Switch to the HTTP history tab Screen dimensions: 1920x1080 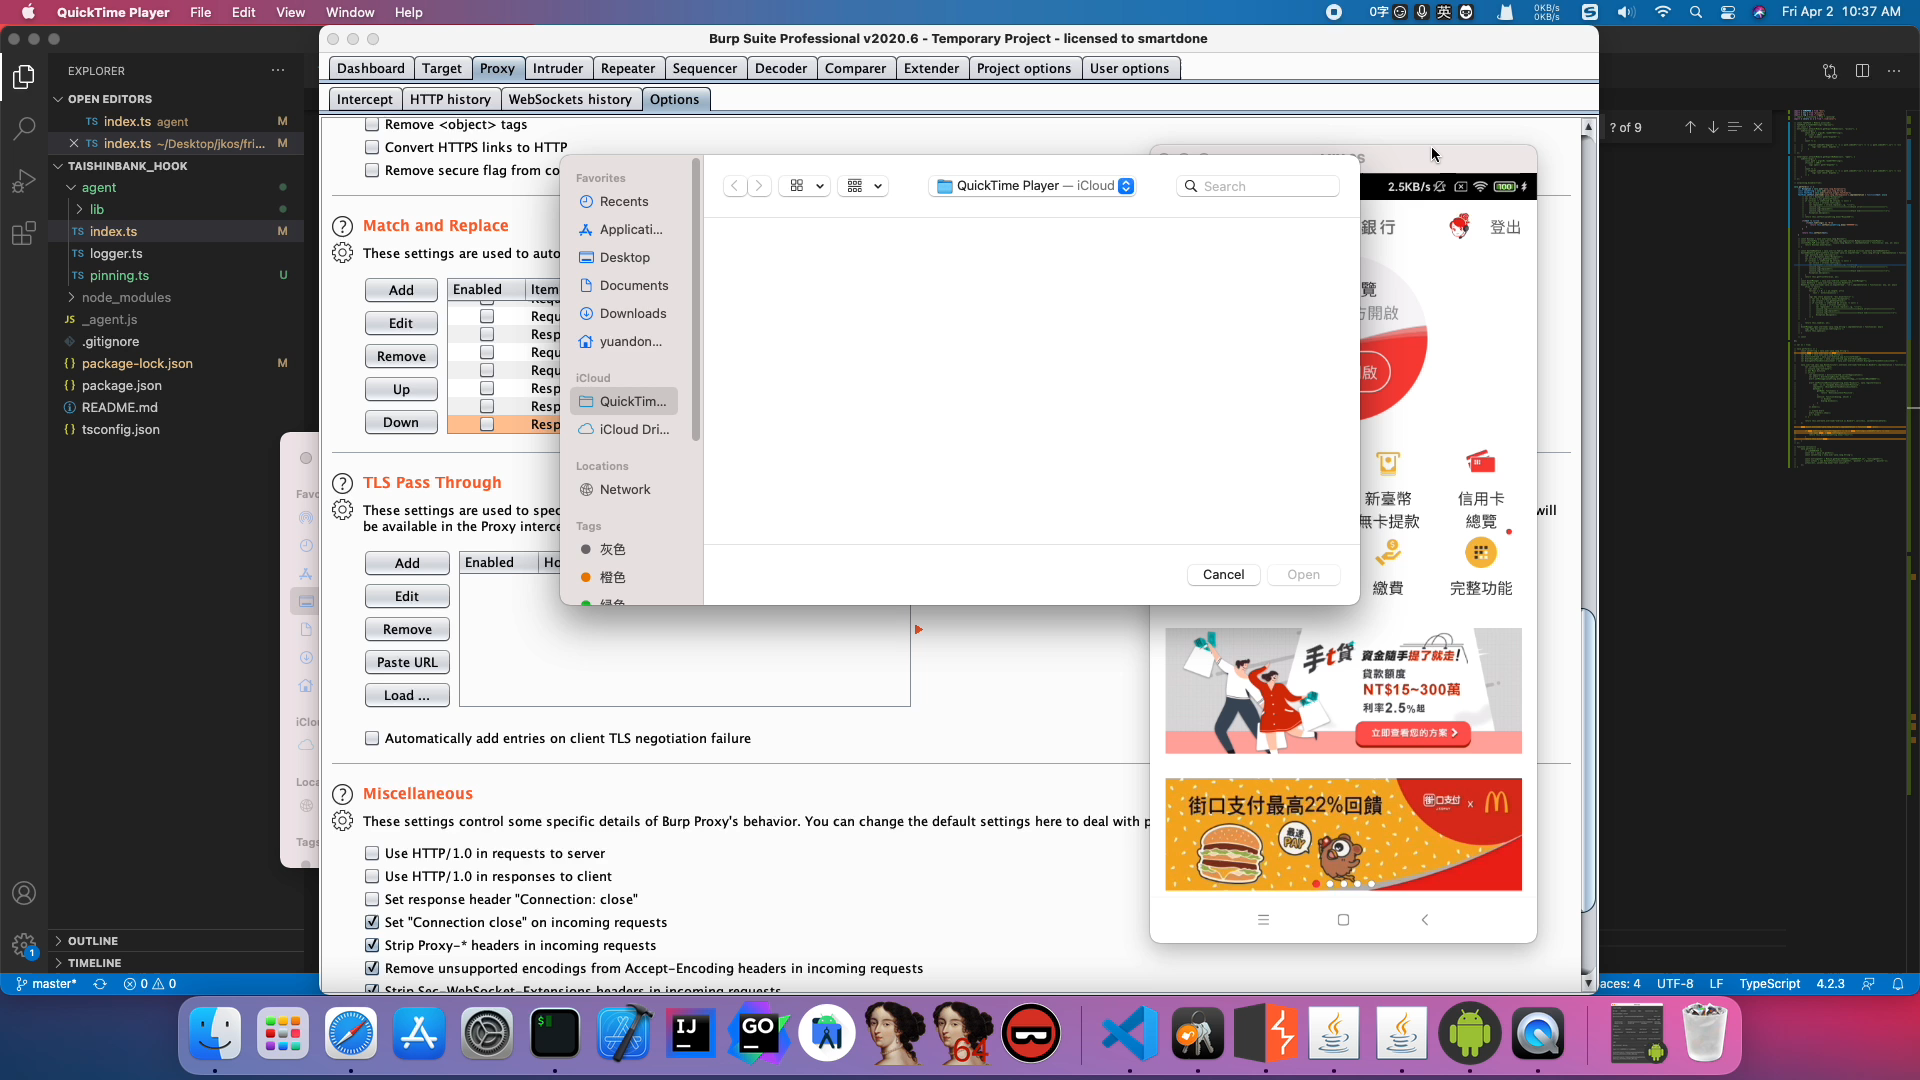click(x=450, y=99)
